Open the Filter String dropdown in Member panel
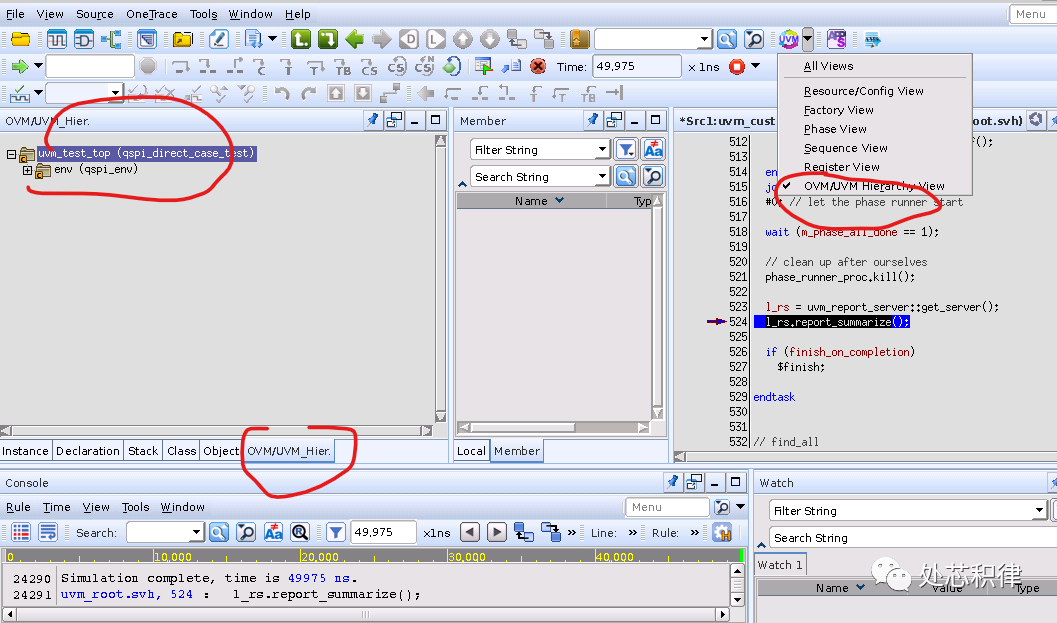Viewport: 1057px width, 623px height. click(602, 149)
